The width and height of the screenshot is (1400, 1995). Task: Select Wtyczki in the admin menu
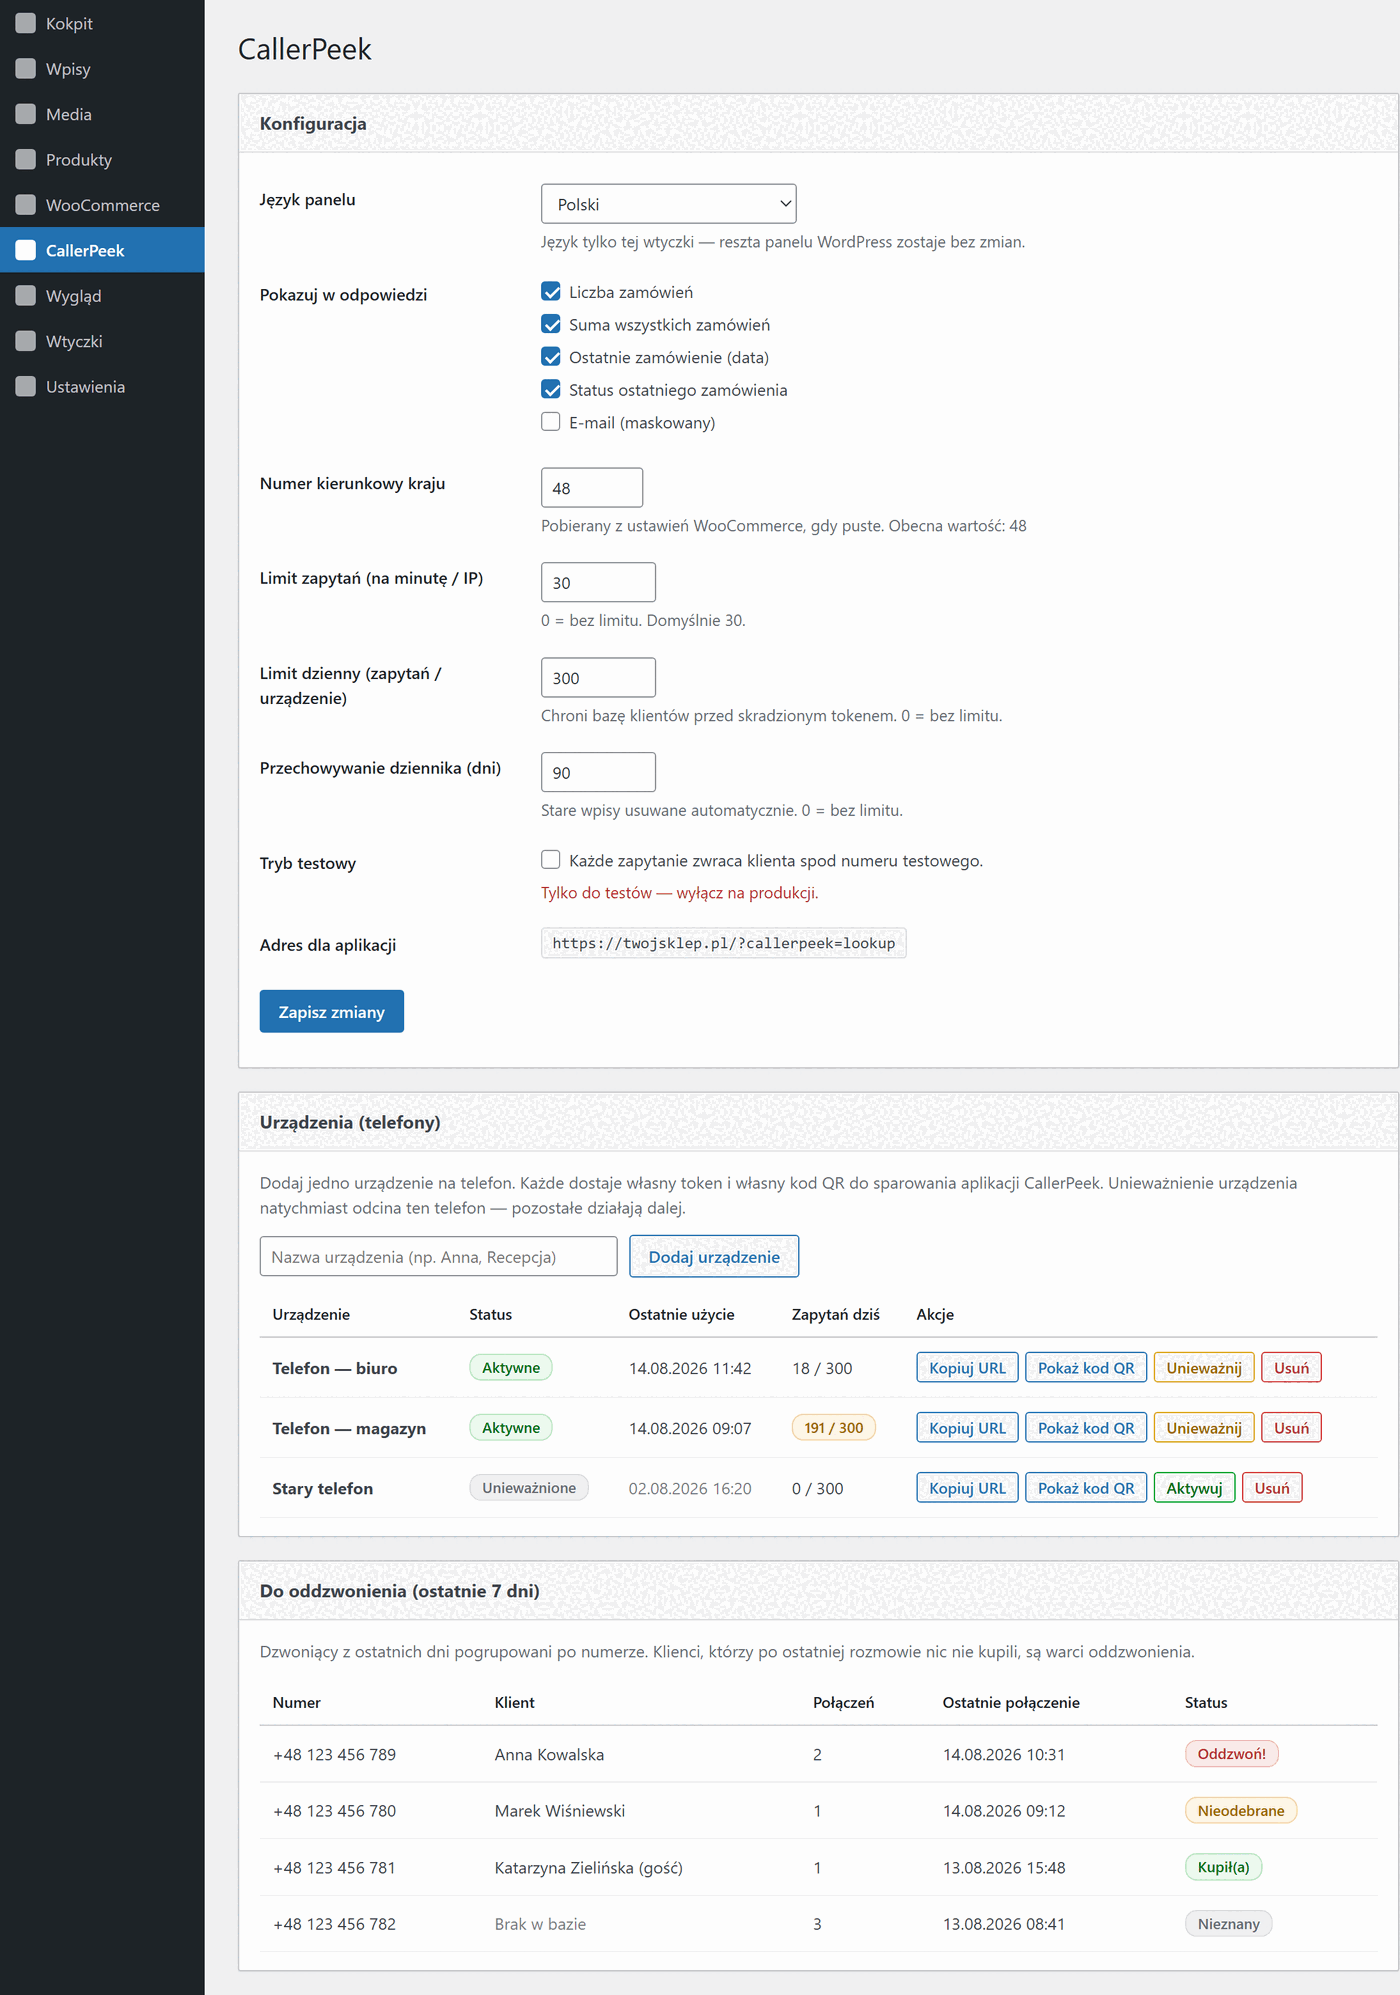[x=102, y=341]
